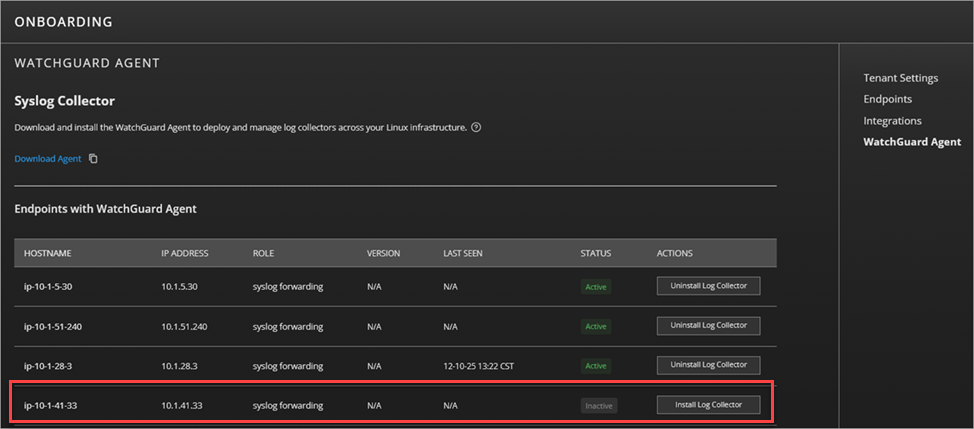This screenshot has height=429, width=974.
Task: Select hostname ip-10-1-51-240
Action: tap(53, 327)
